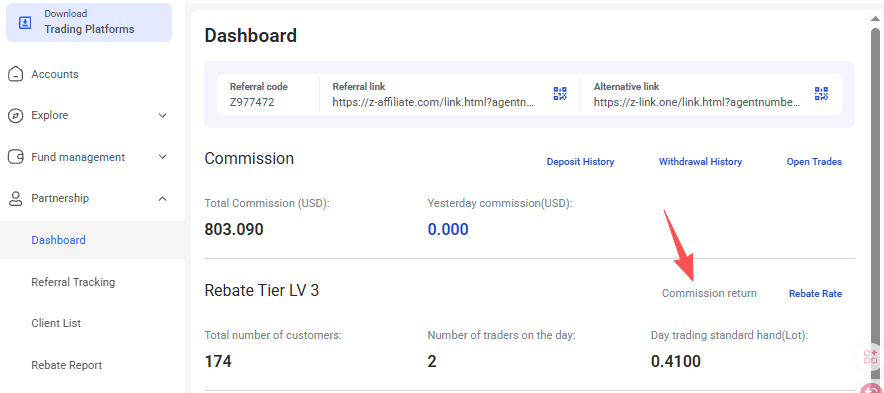
Task: Collapse the Partnership section chevron
Action: [162, 198]
